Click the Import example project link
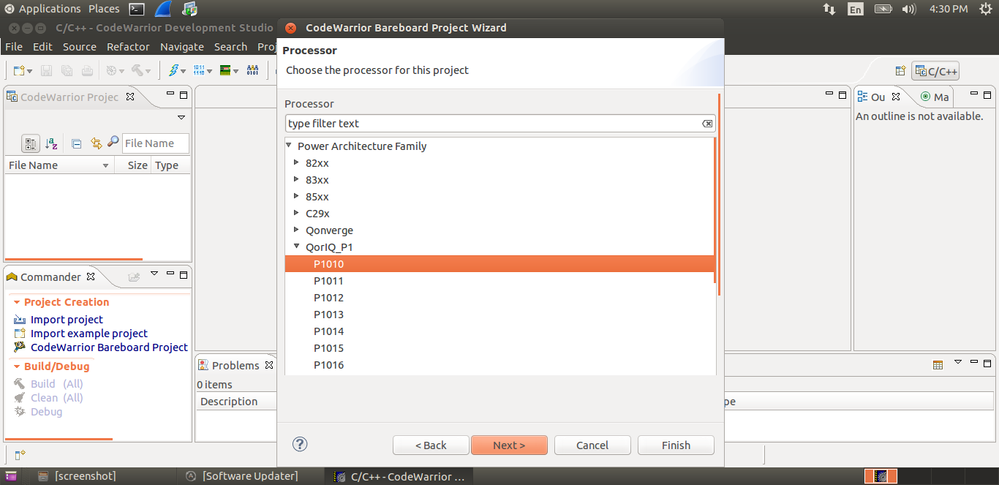Screen dimensions: 999x485 [x=89, y=333]
